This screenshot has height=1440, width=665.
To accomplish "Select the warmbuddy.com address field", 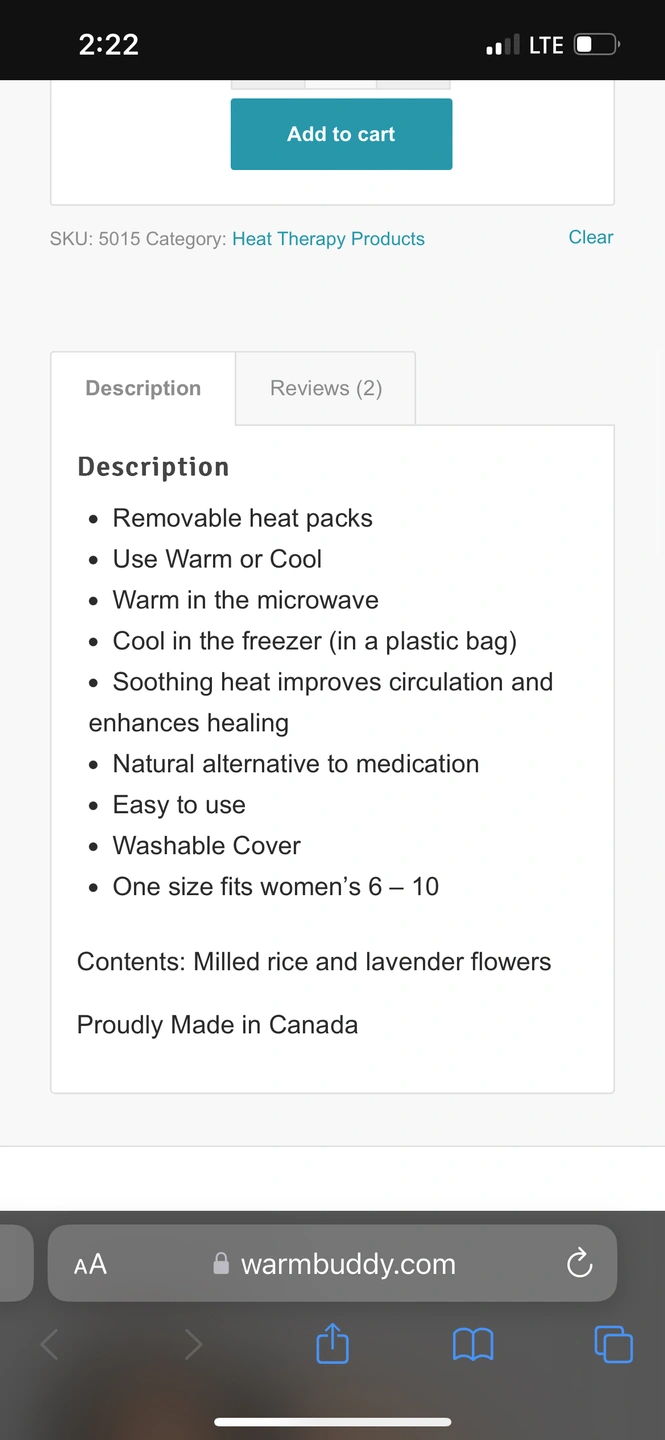I will 348,1264.
